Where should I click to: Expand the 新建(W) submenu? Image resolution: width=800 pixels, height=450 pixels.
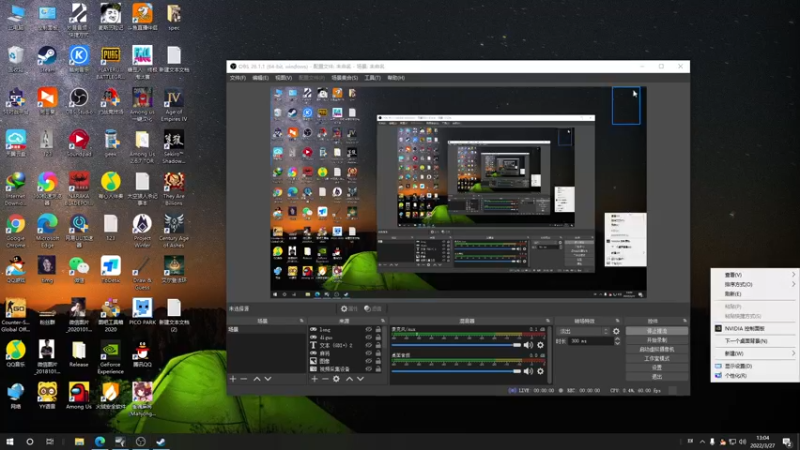[x=755, y=353]
